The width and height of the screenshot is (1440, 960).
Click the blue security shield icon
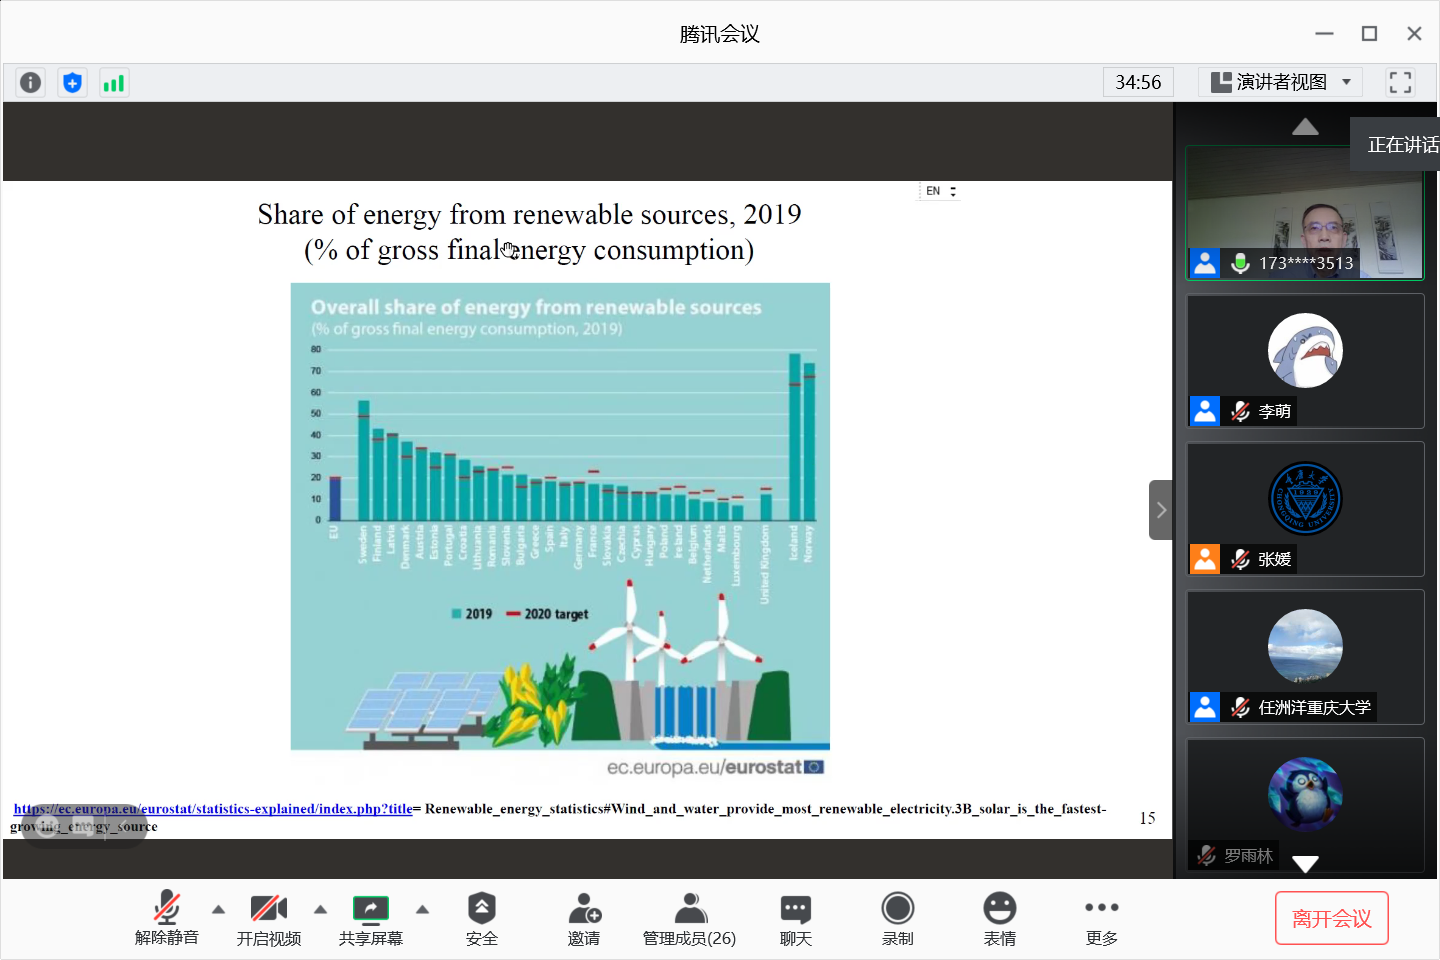click(72, 82)
